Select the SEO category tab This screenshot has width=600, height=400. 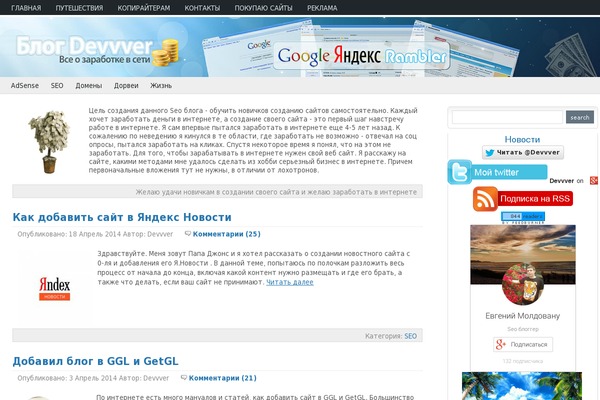[x=57, y=85]
